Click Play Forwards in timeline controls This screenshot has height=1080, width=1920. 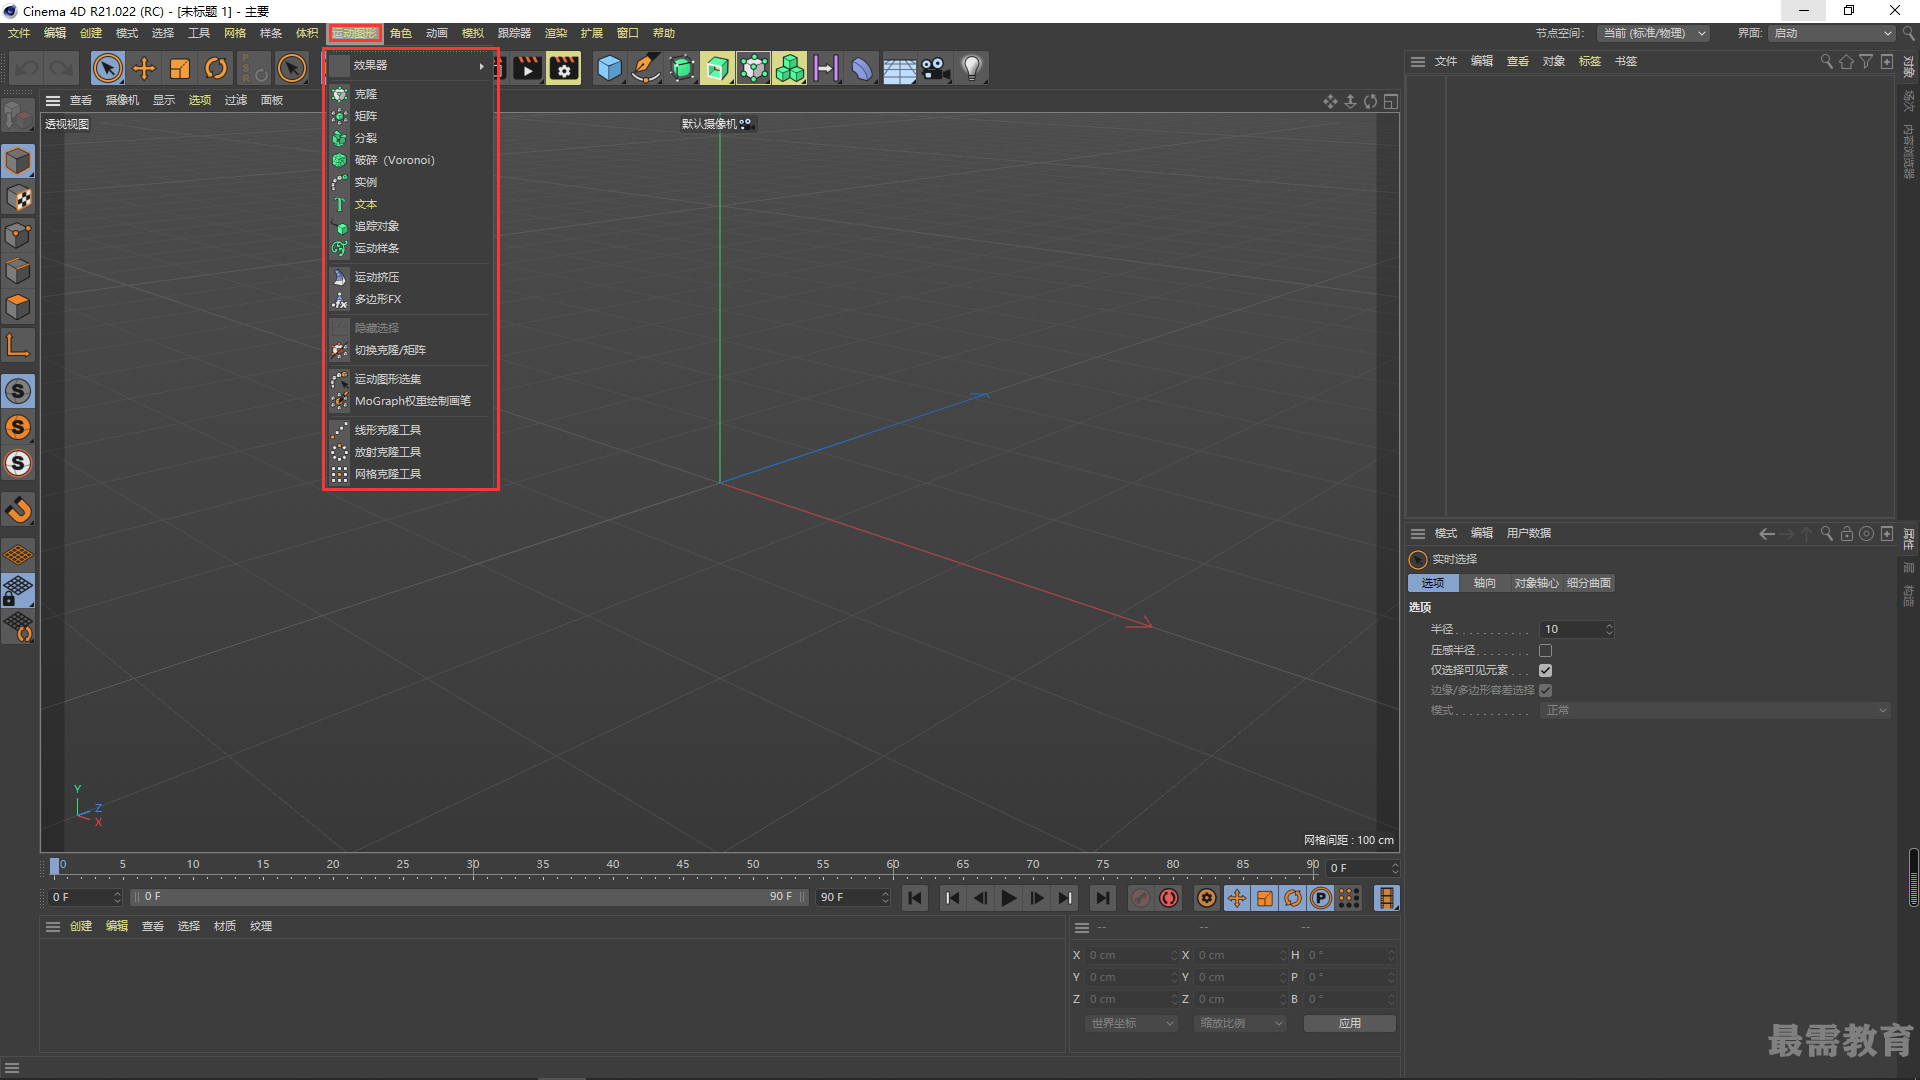1008,898
